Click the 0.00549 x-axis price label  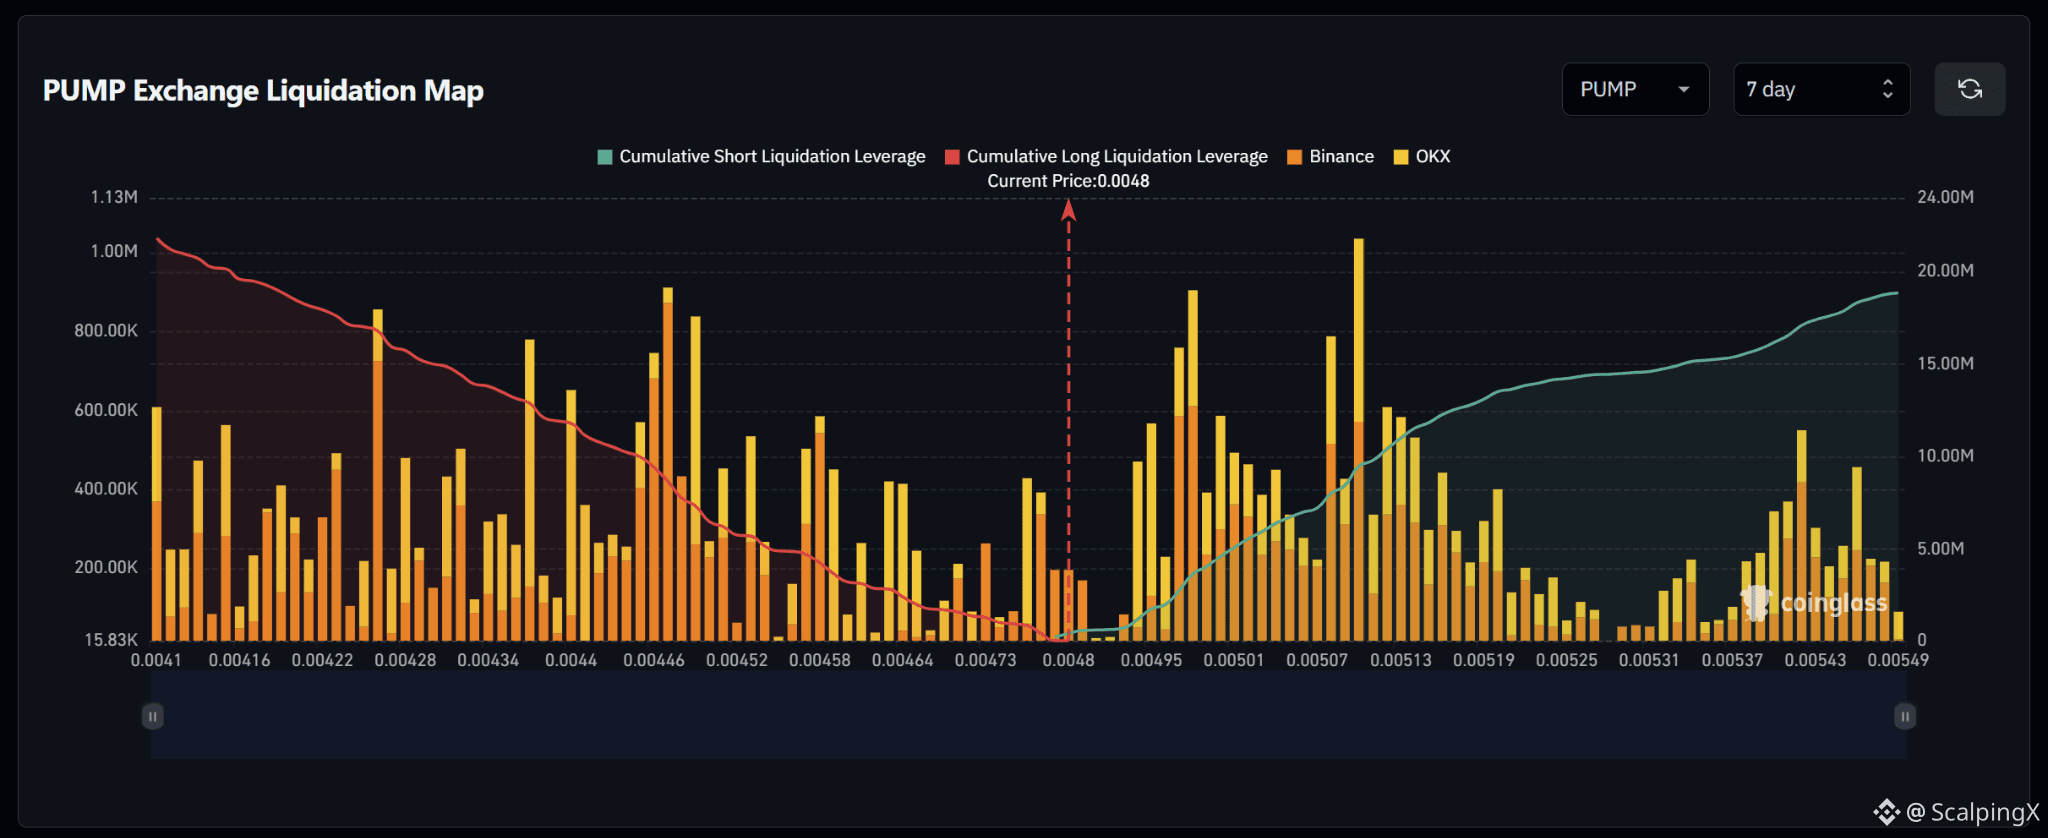[1898, 660]
